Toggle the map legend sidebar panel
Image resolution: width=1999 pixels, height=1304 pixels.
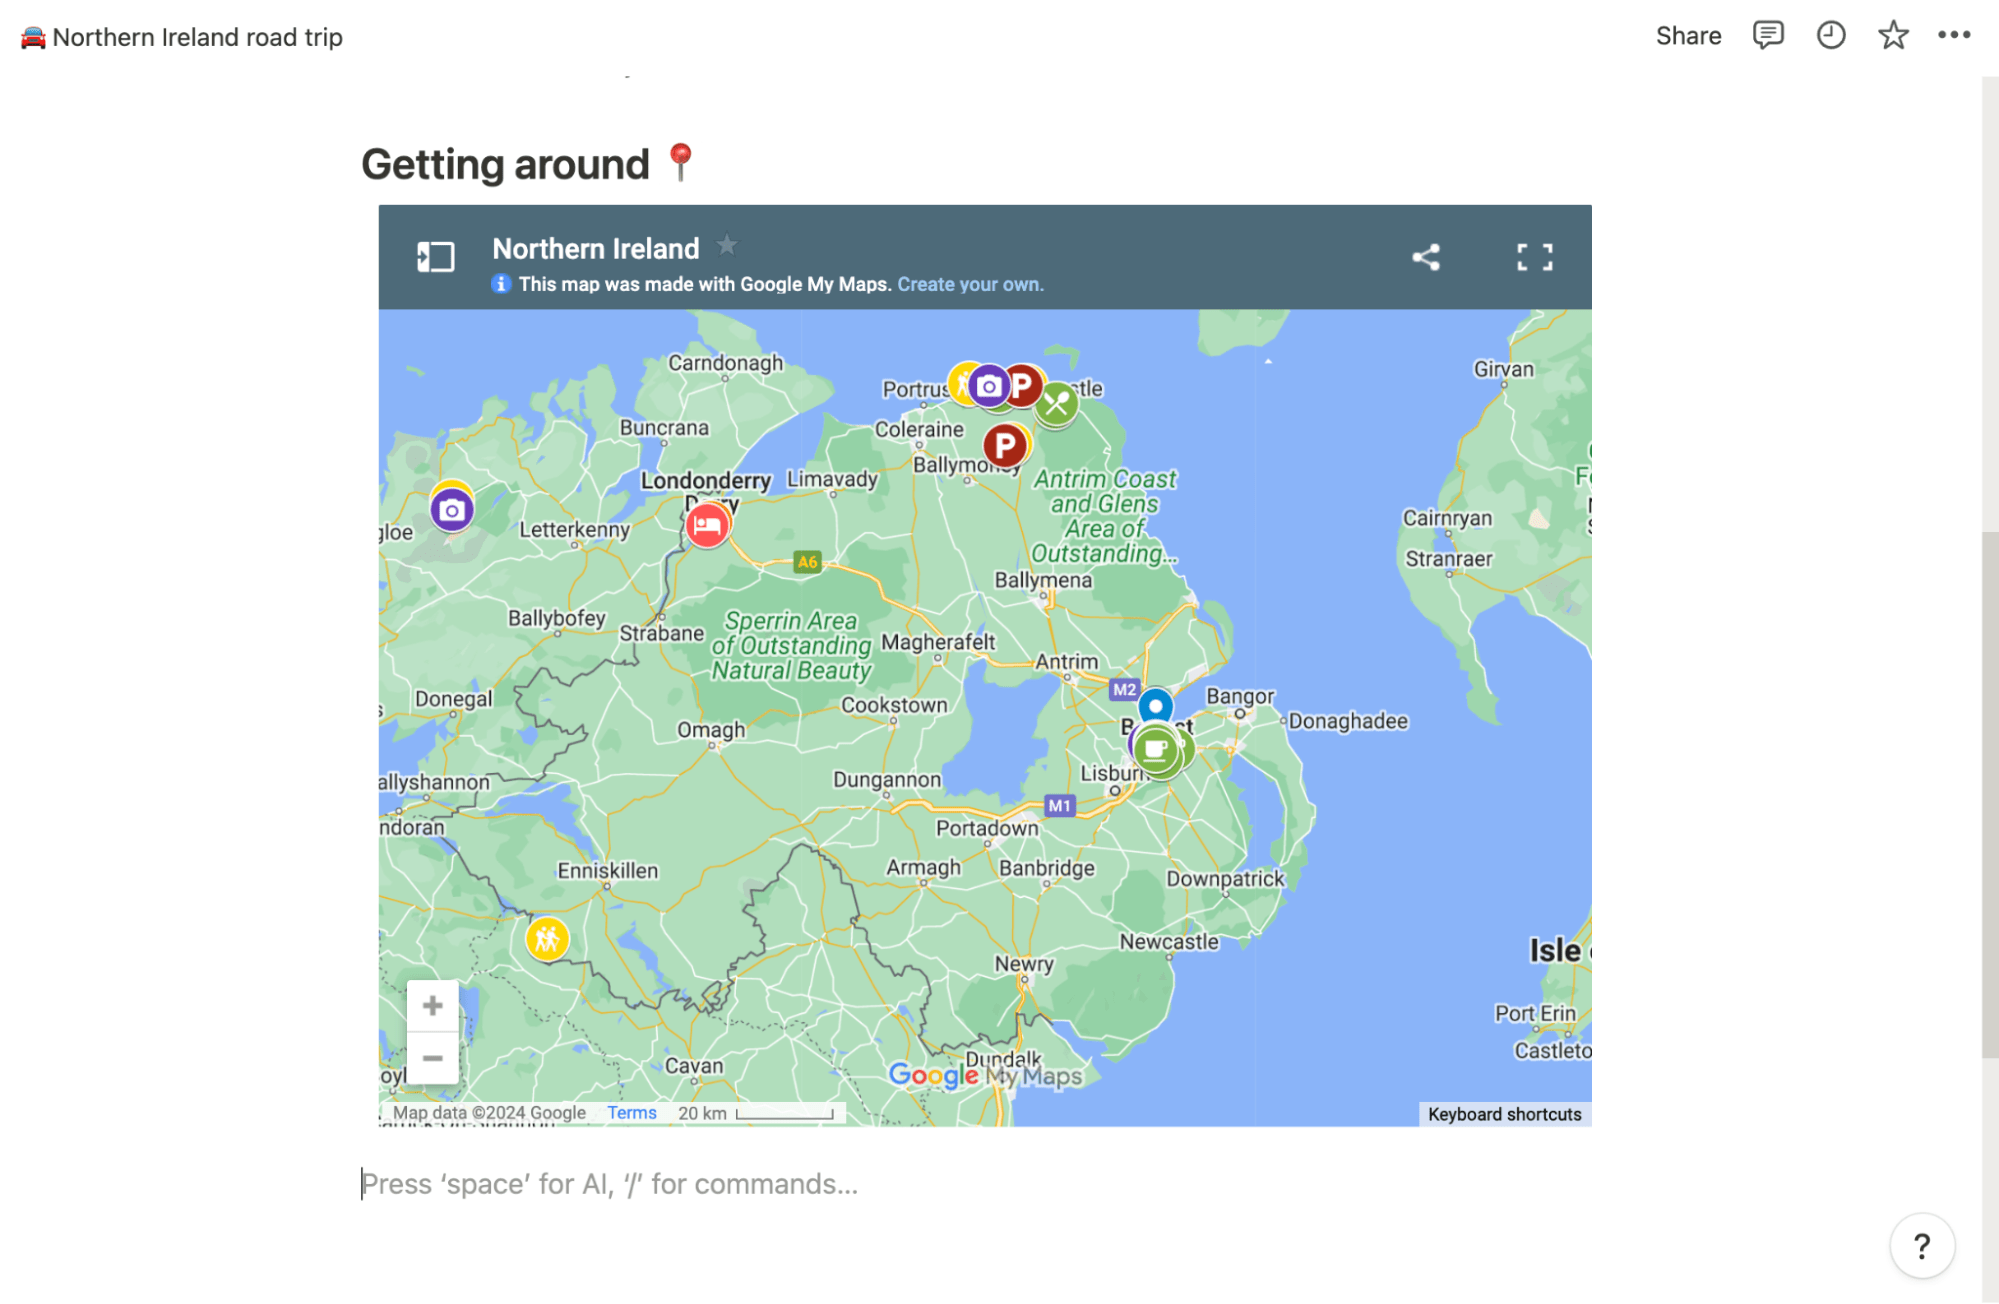[435, 257]
